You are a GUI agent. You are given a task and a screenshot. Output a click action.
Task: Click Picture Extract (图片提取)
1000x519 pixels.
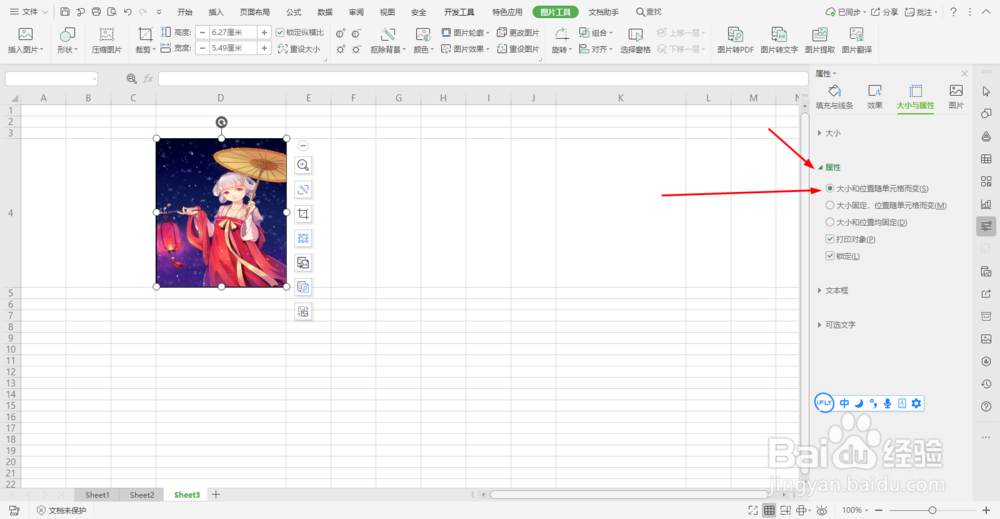[820, 40]
